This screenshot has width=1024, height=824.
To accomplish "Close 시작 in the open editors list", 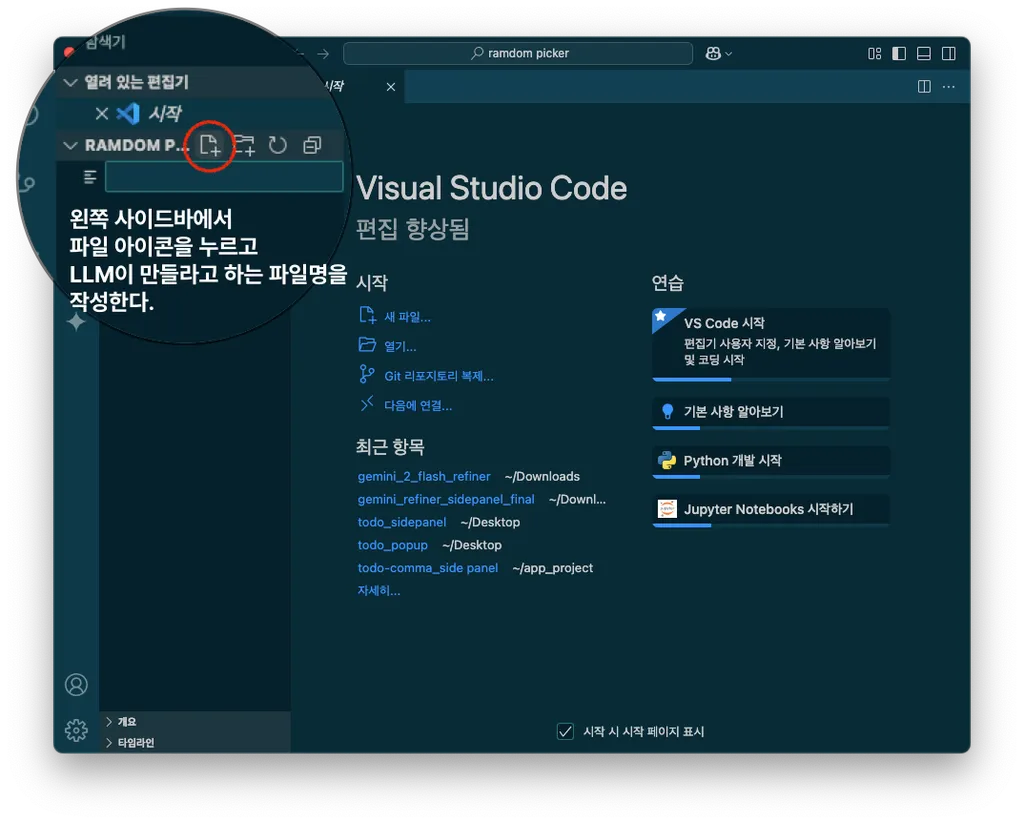I will (102, 114).
